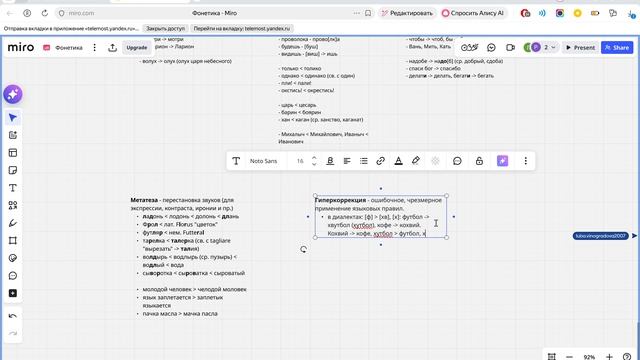
Task: Open the Noto Sans font dropdown
Action: [263, 161]
